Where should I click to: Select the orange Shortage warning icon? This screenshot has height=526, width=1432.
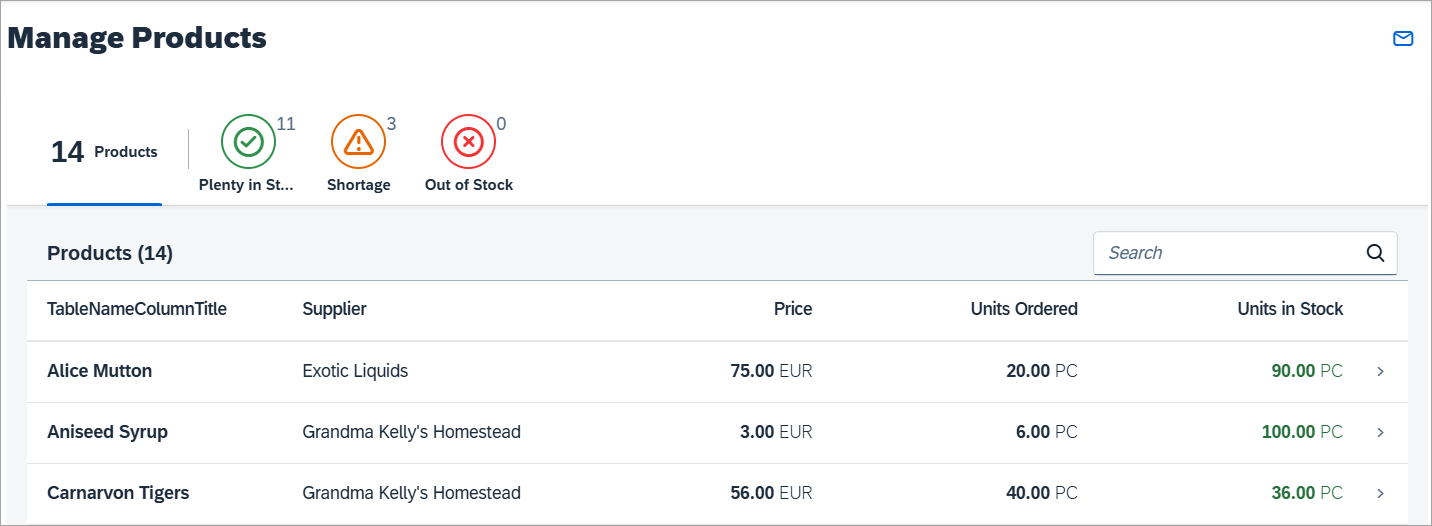tap(358, 143)
